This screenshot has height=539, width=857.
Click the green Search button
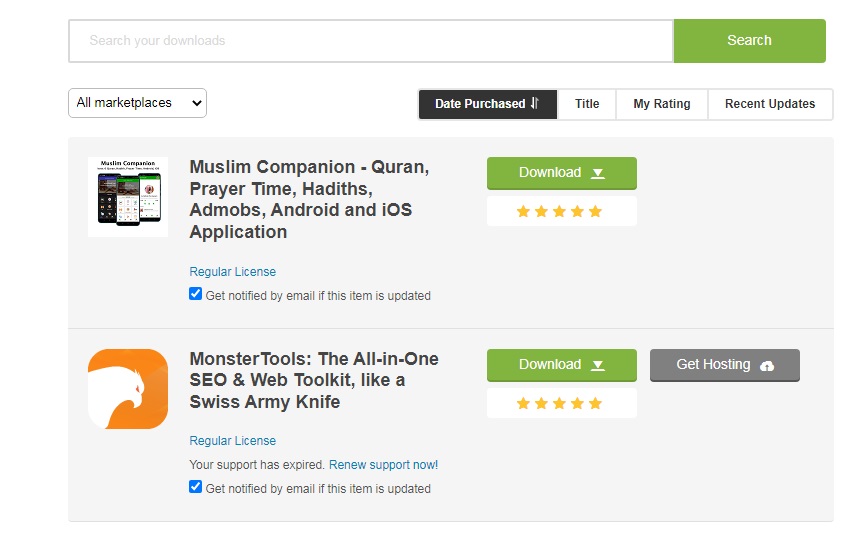pyautogui.click(x=749, y=41)
